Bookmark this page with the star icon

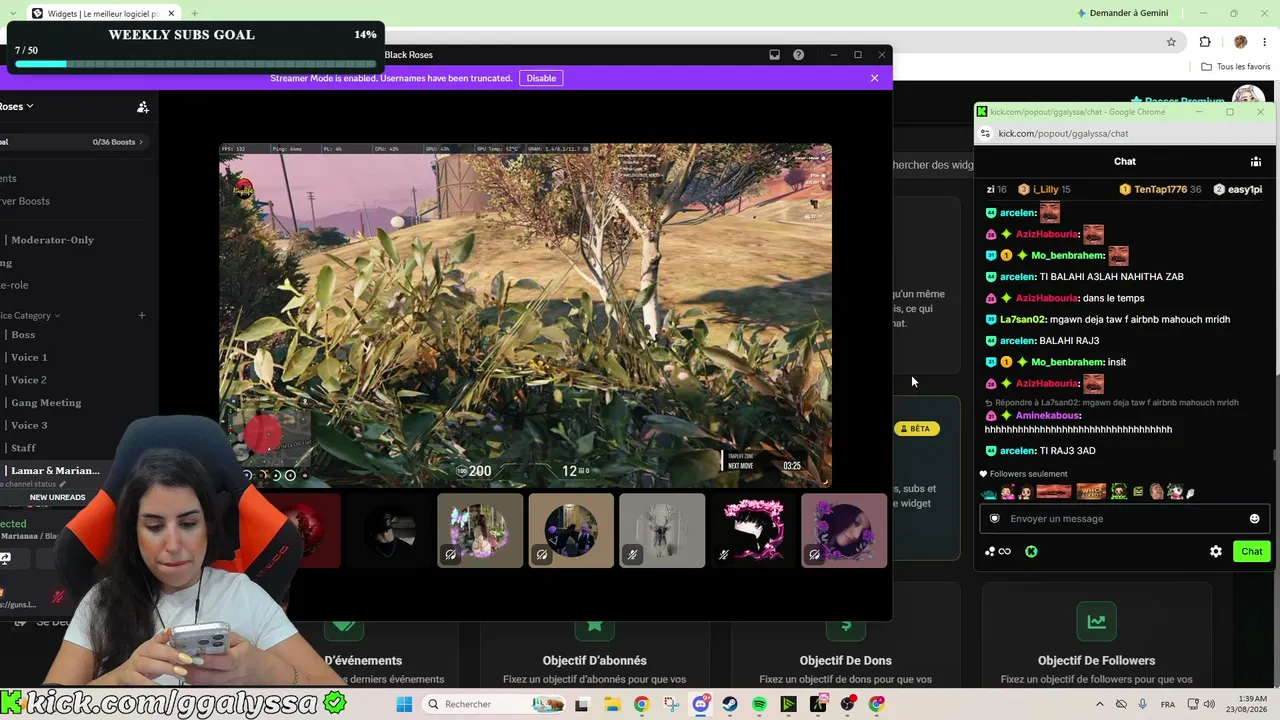(x=1171, y=42)
